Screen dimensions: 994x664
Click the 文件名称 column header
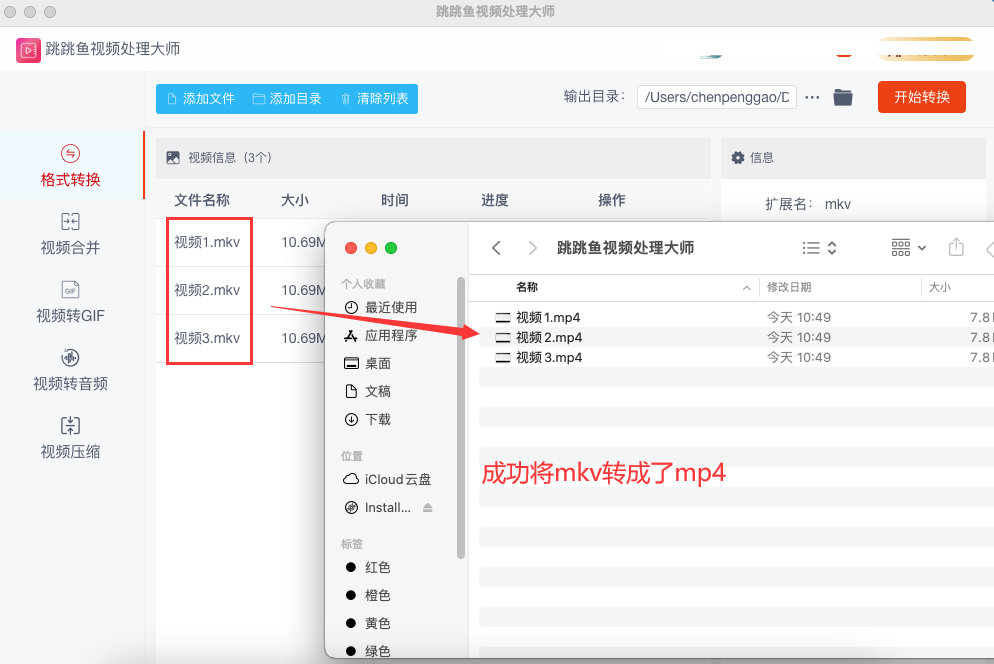(x=202, y=200)
